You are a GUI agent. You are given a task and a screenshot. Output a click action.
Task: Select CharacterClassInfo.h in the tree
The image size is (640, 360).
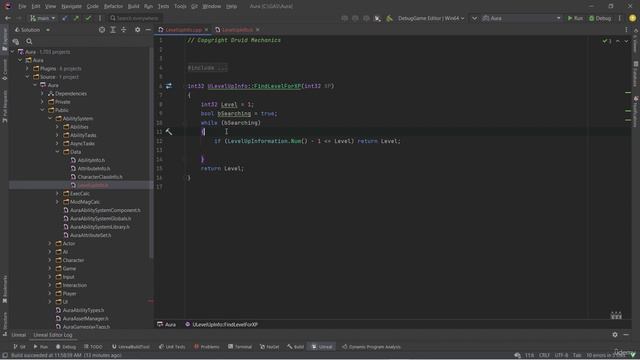[x=100, y=177]
